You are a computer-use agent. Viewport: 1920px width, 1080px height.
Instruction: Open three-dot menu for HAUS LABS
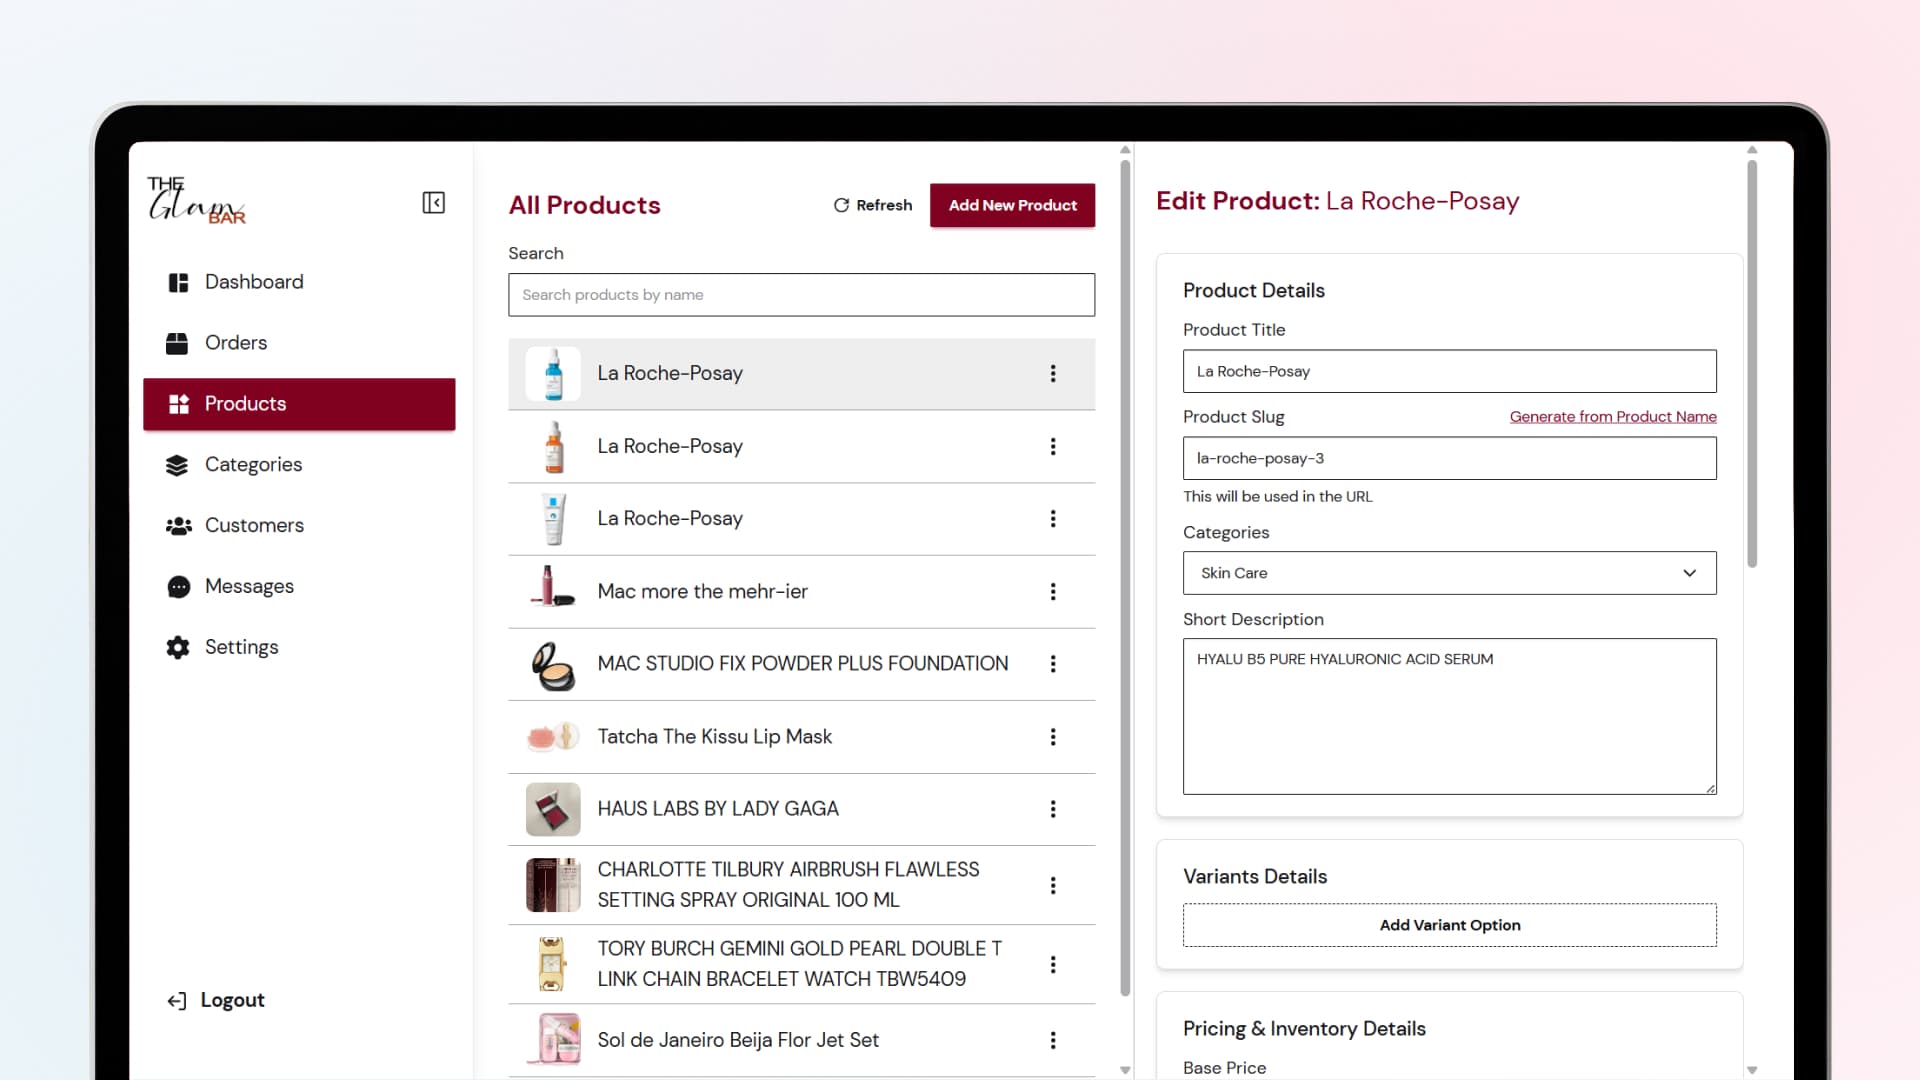pyautogui.click(x=1052, y=809)
